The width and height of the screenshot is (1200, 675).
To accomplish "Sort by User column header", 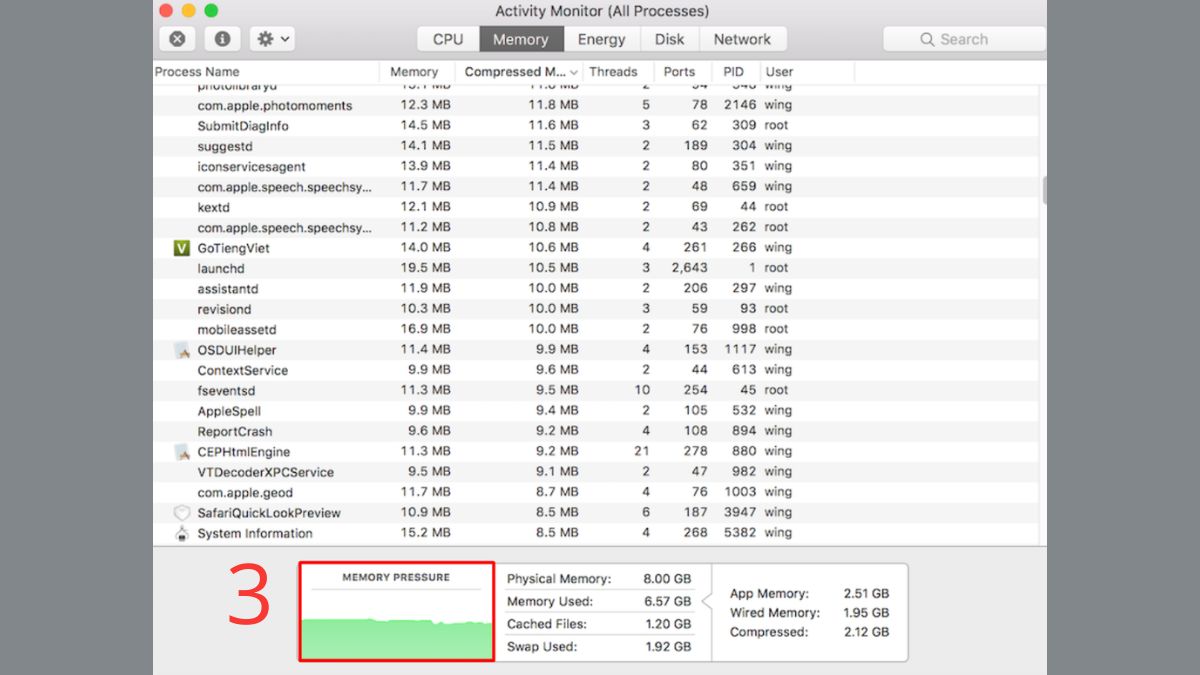I will (779, 72).
